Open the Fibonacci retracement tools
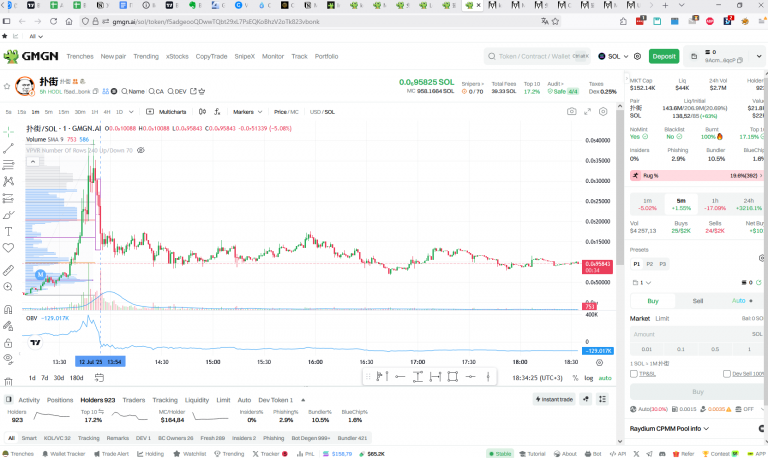The height and width of the screenshot is (458, 768). pos(8,165)
